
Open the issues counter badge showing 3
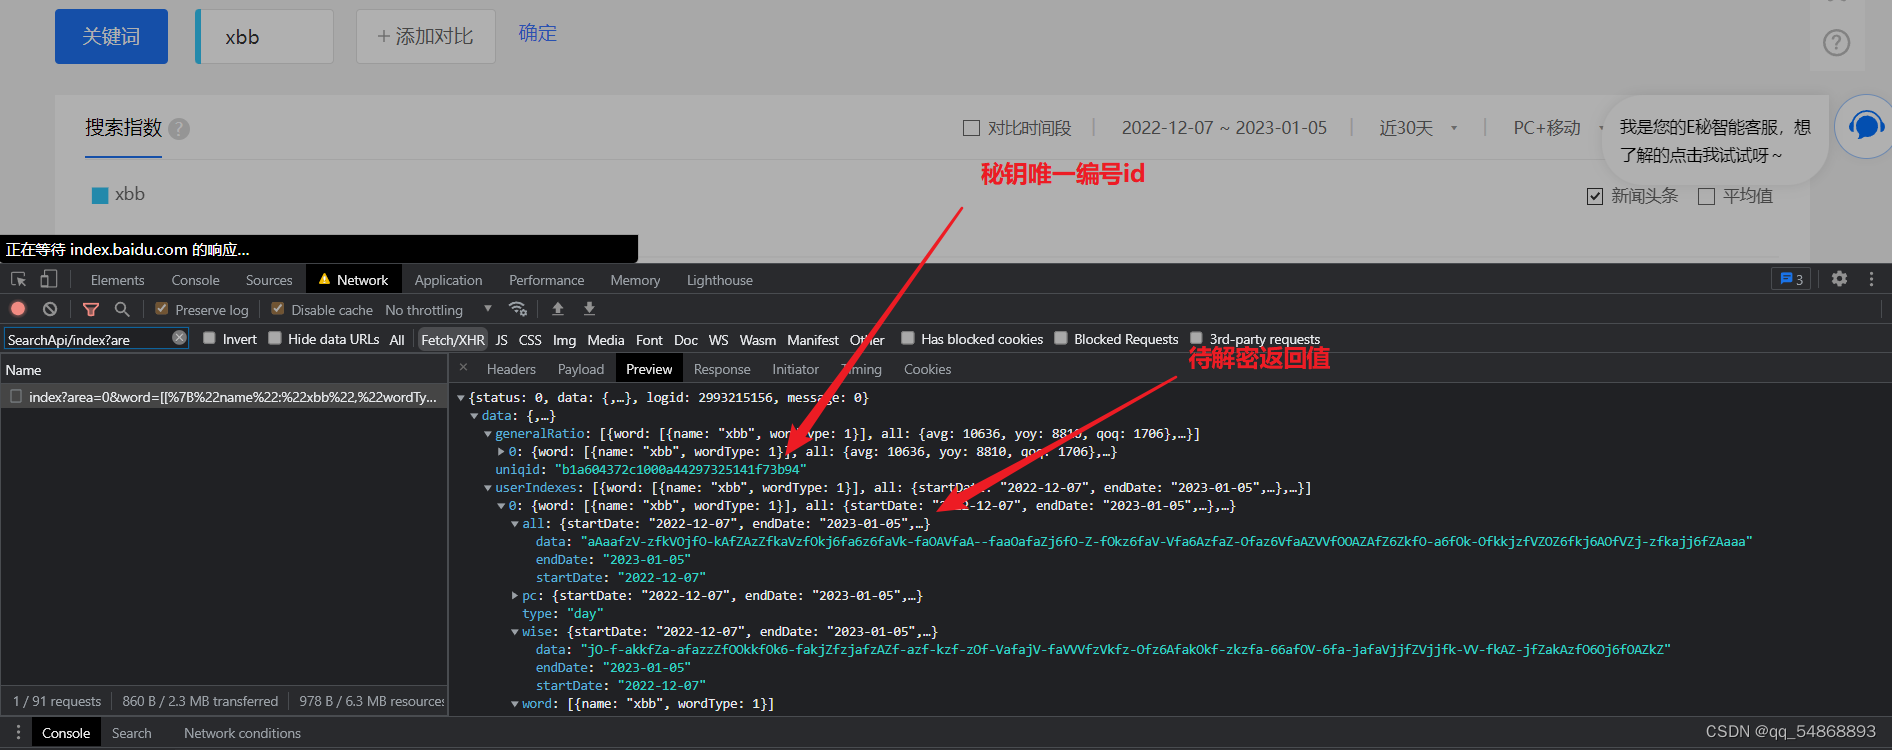pos(1790,279)
